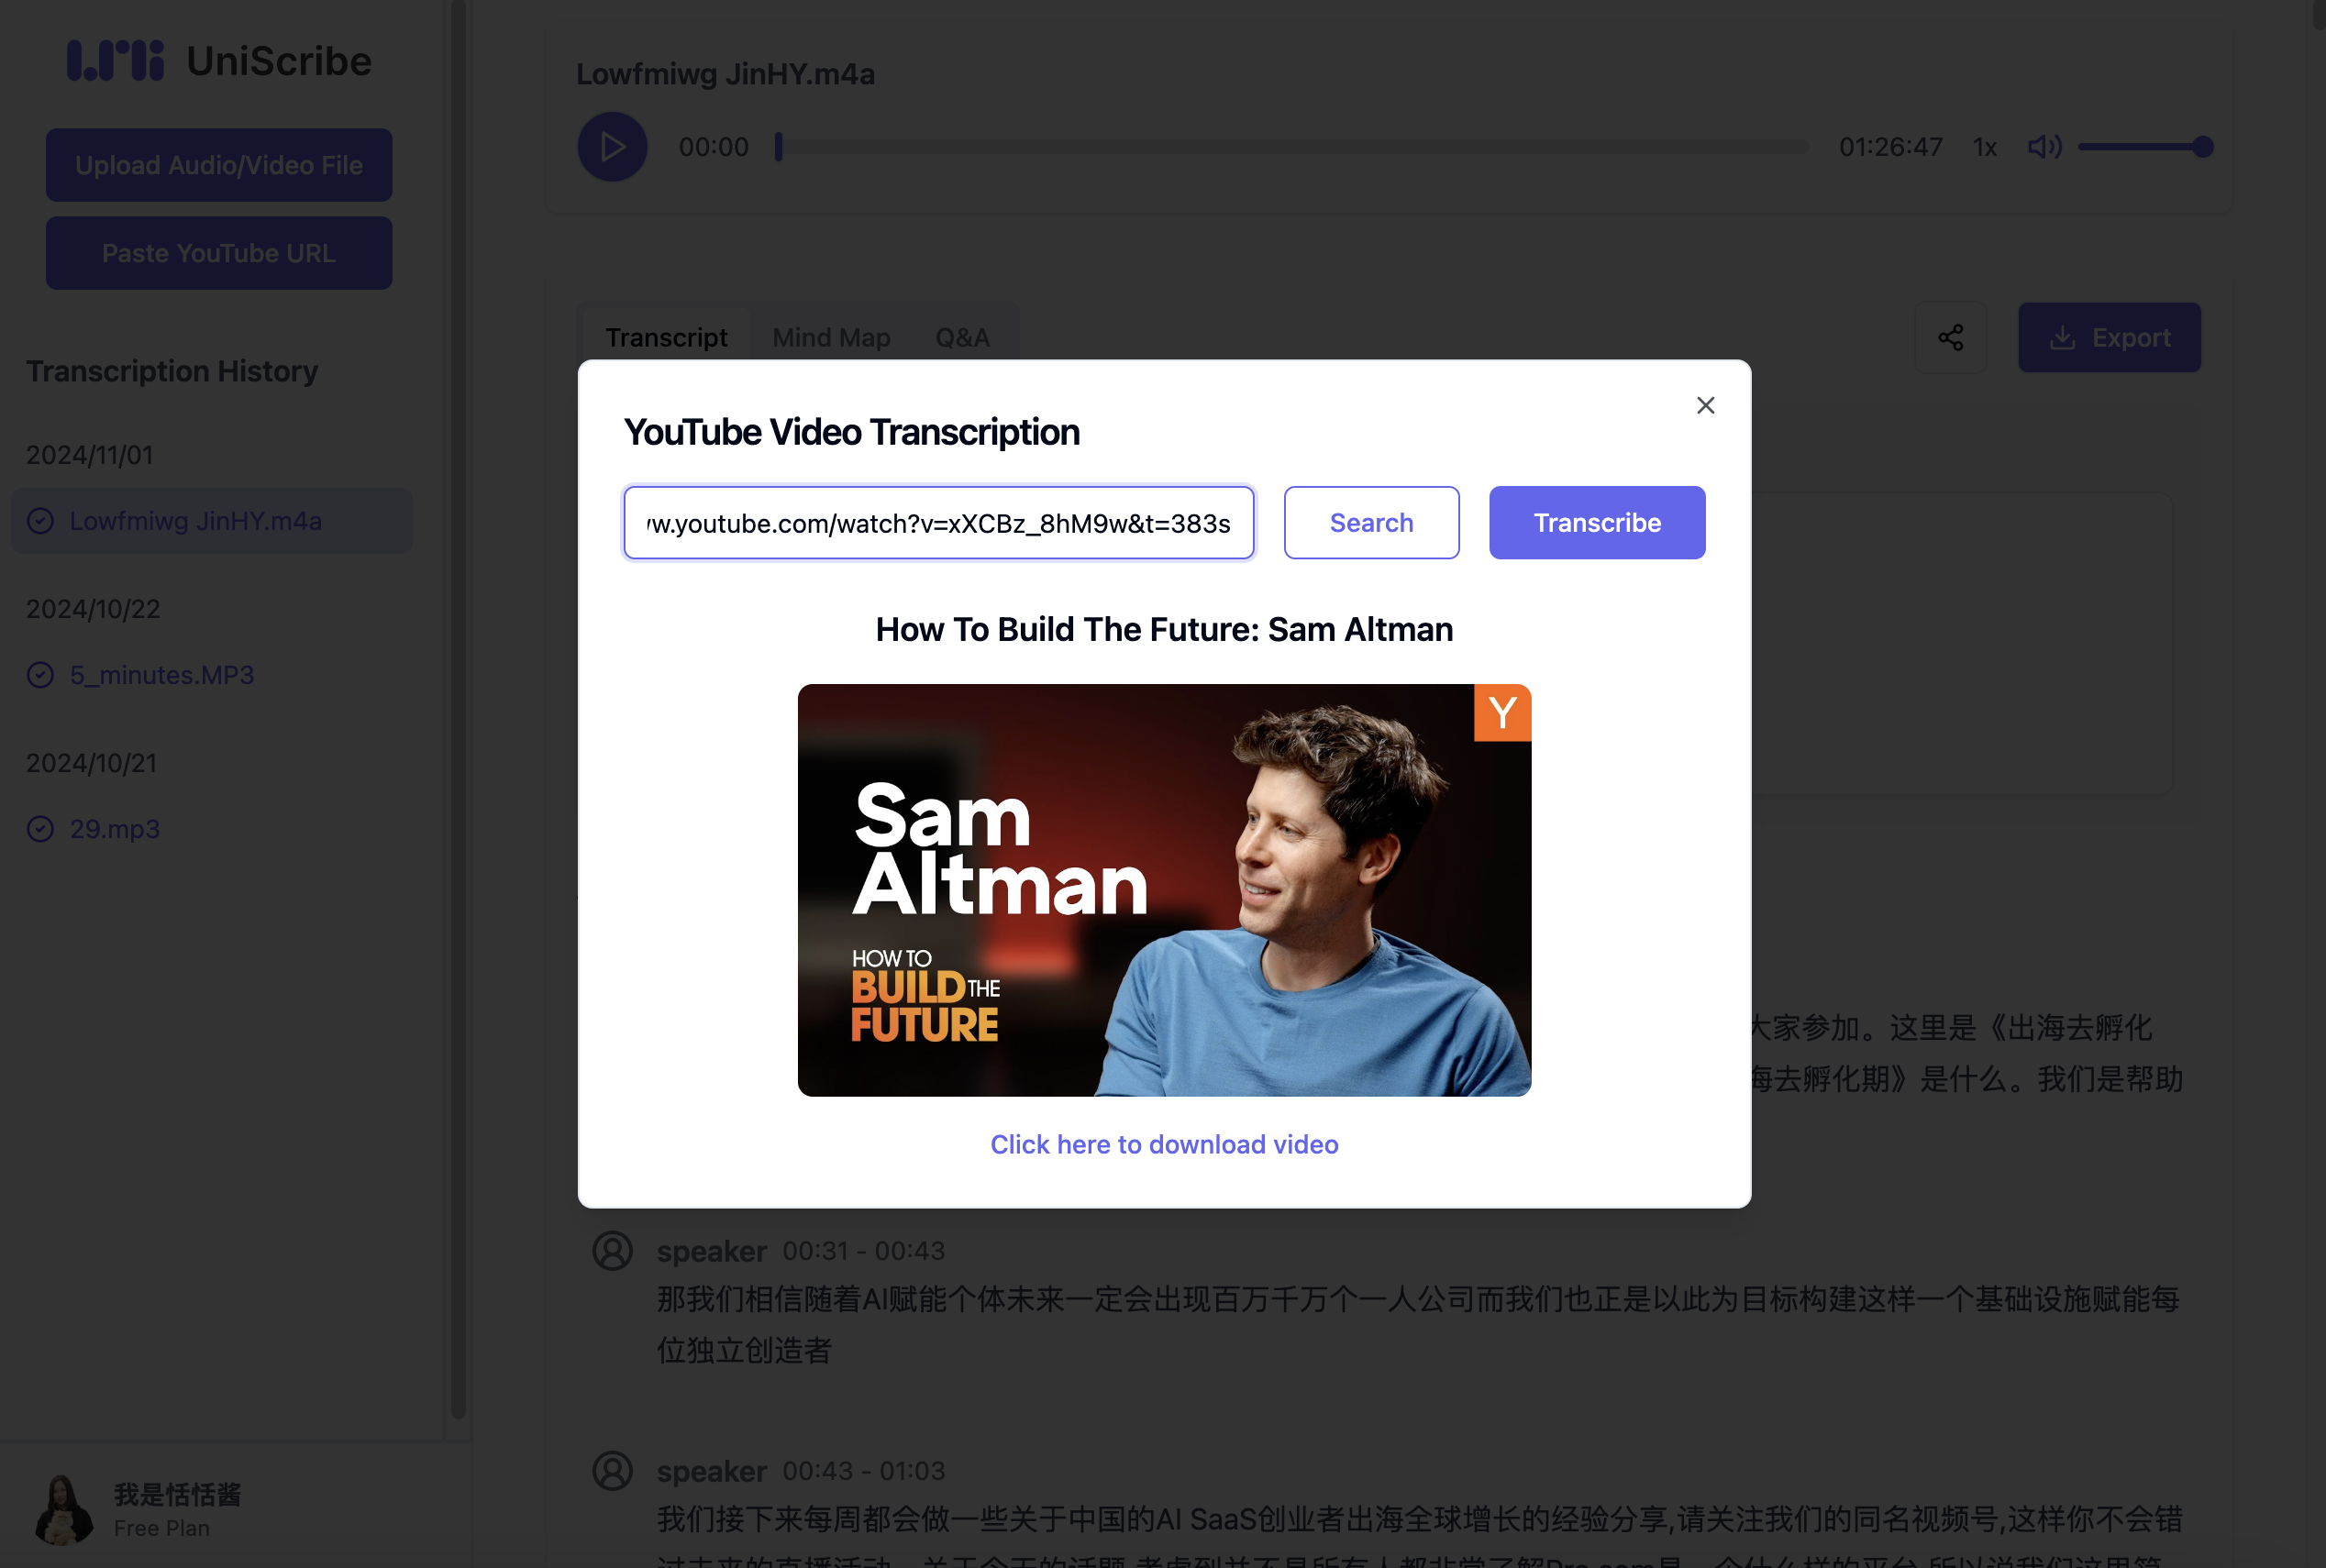Open Lowfmiwg JinHY.m4a in history
The width and height of the screenshot is (2326, 1568).
[x=195, y=521]
